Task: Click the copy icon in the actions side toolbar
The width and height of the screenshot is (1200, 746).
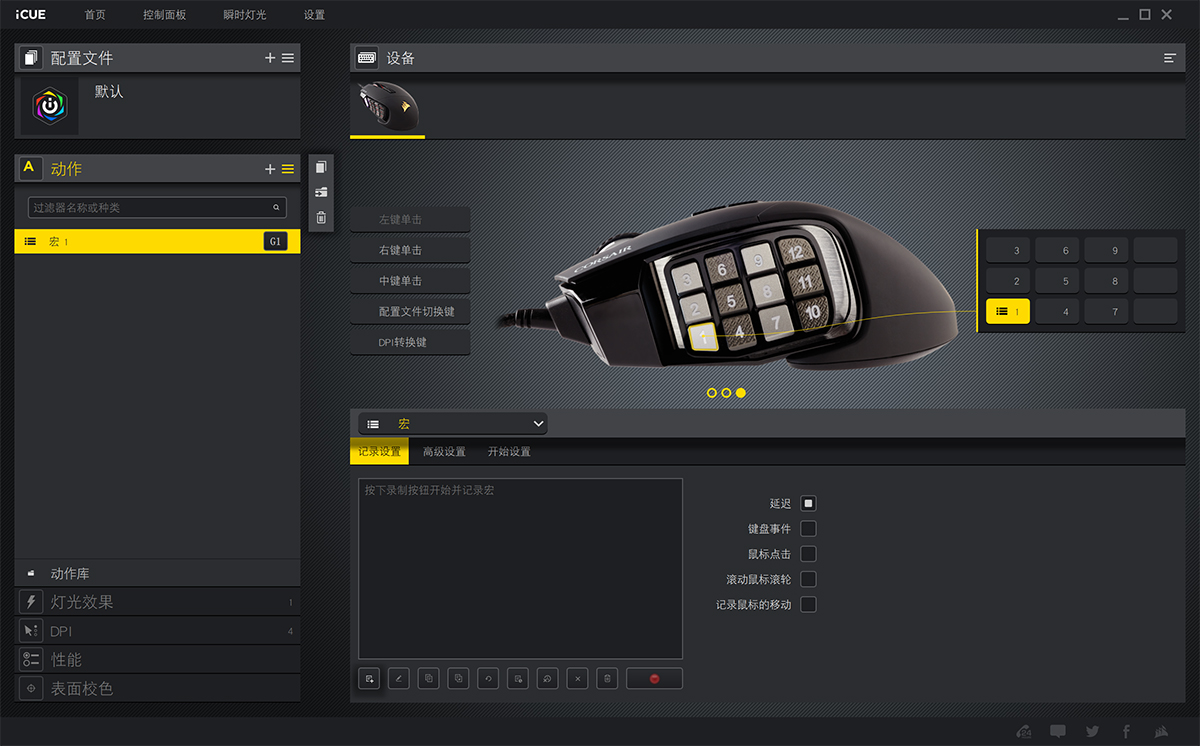Action: tap(321, 167)
